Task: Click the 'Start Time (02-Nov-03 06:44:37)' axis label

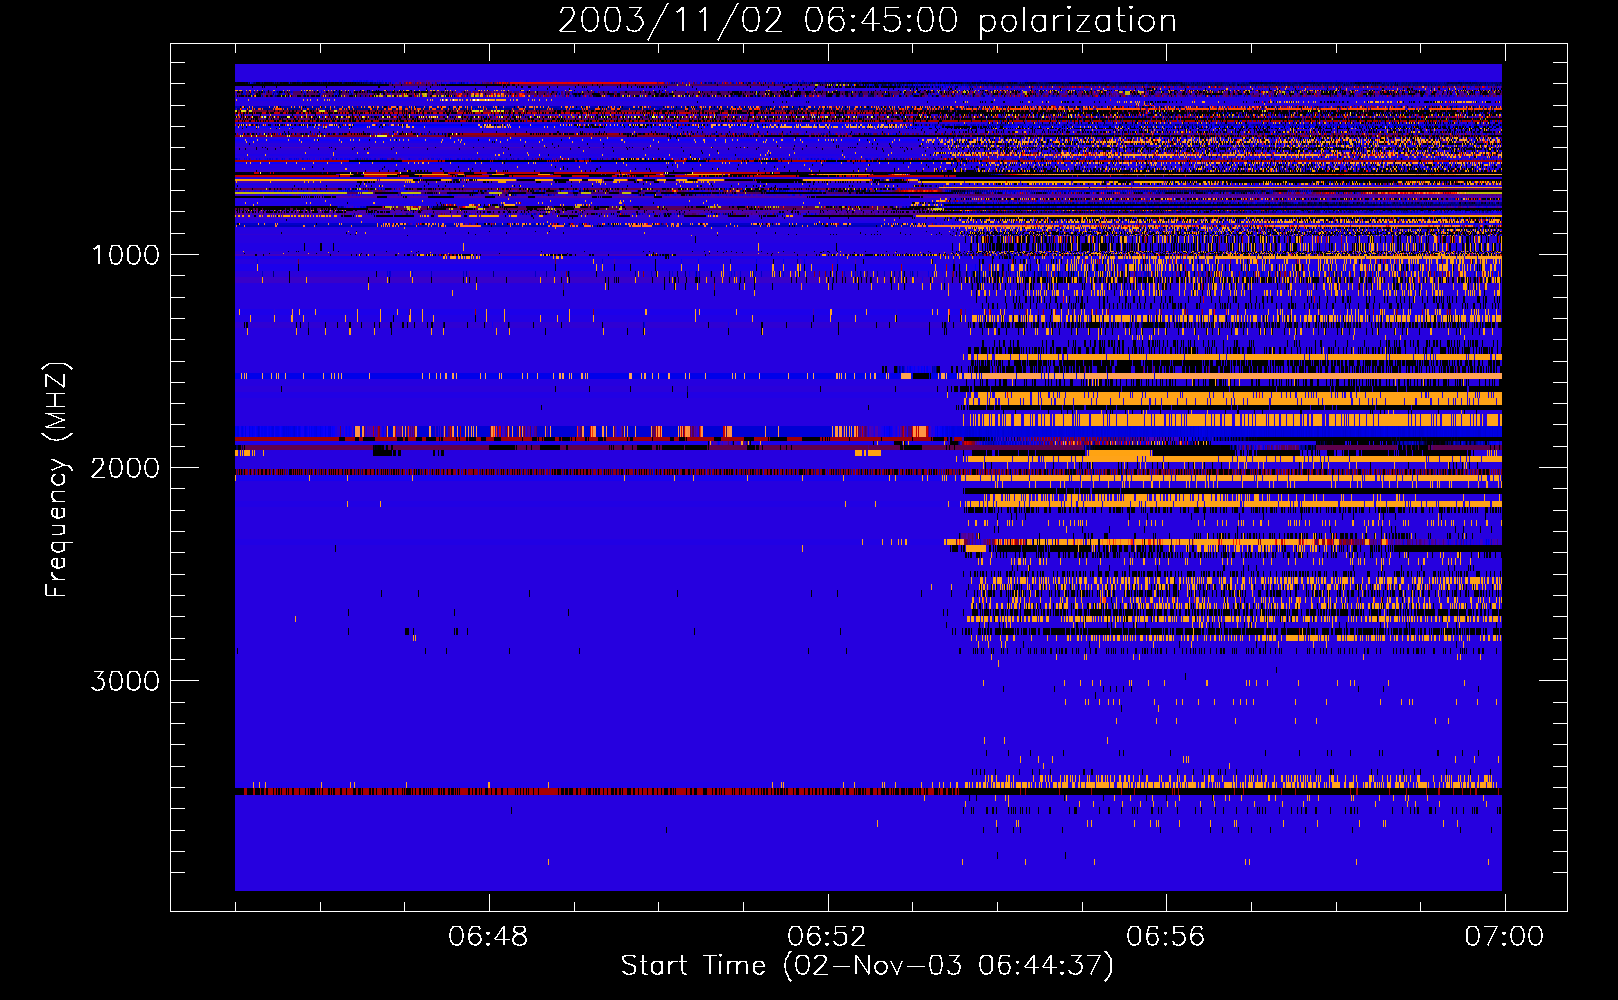Action: click(x=867, y=966)
